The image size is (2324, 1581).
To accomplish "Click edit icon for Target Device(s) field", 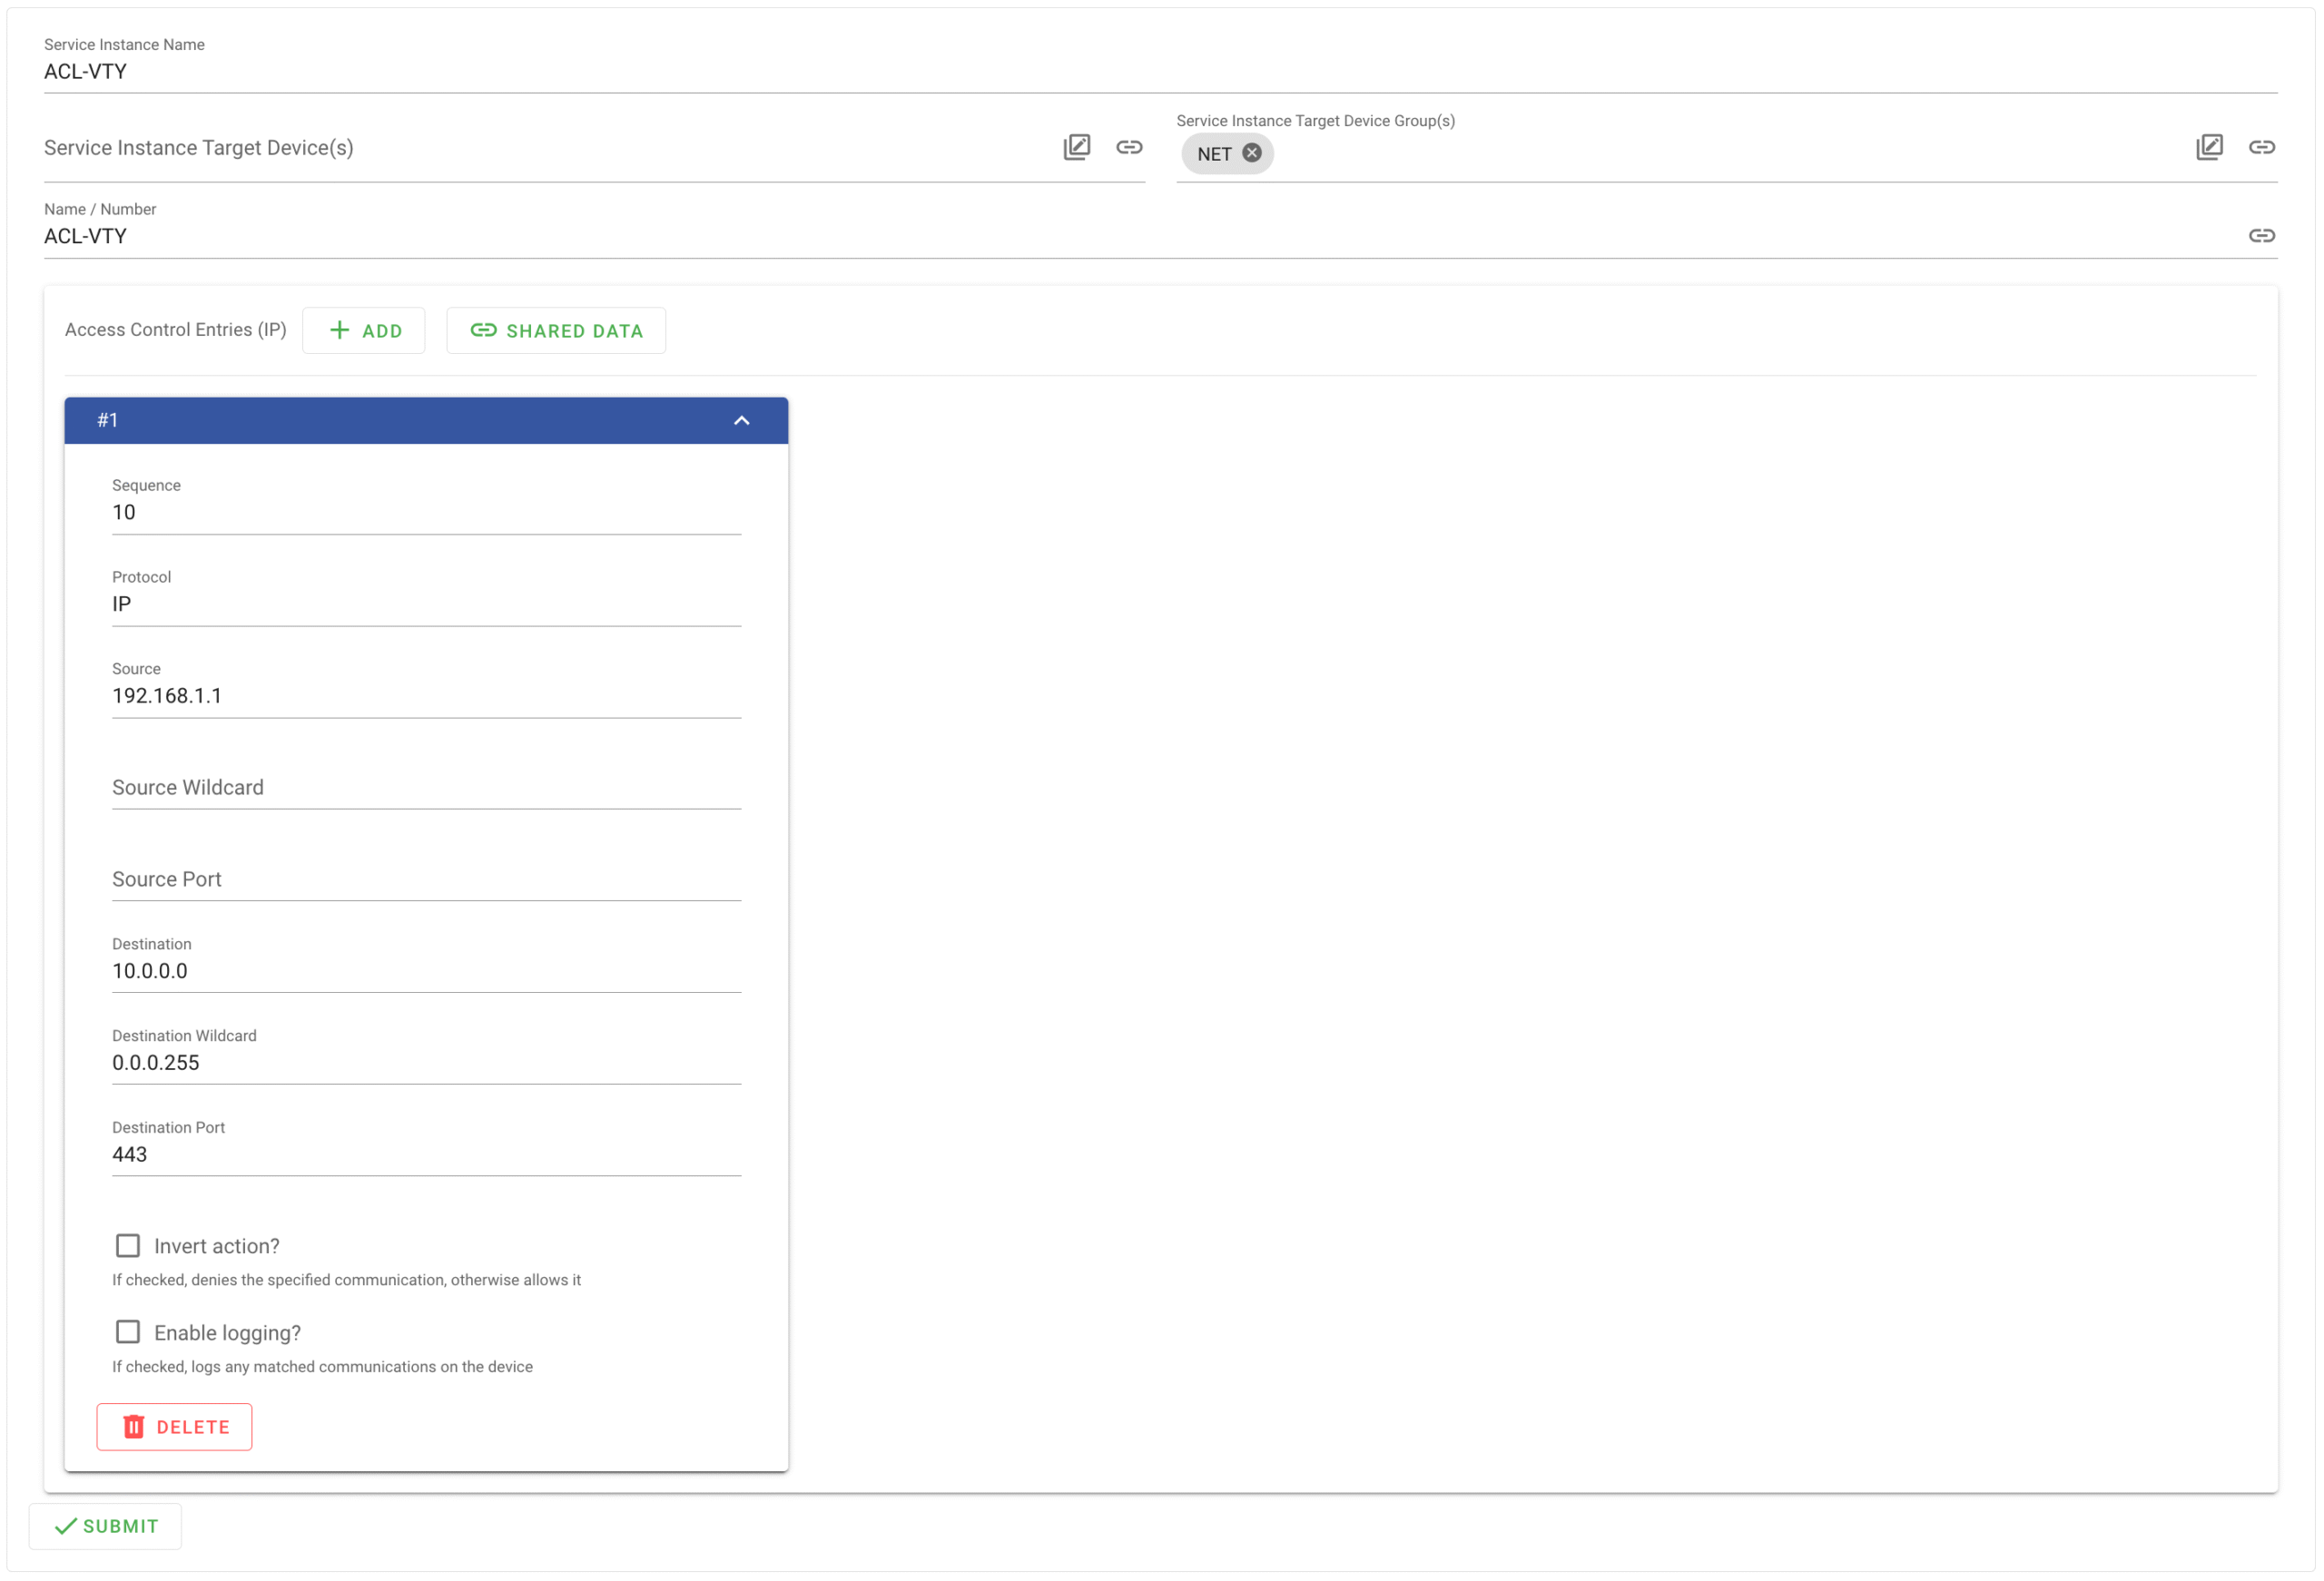I will coord(1076,147).
